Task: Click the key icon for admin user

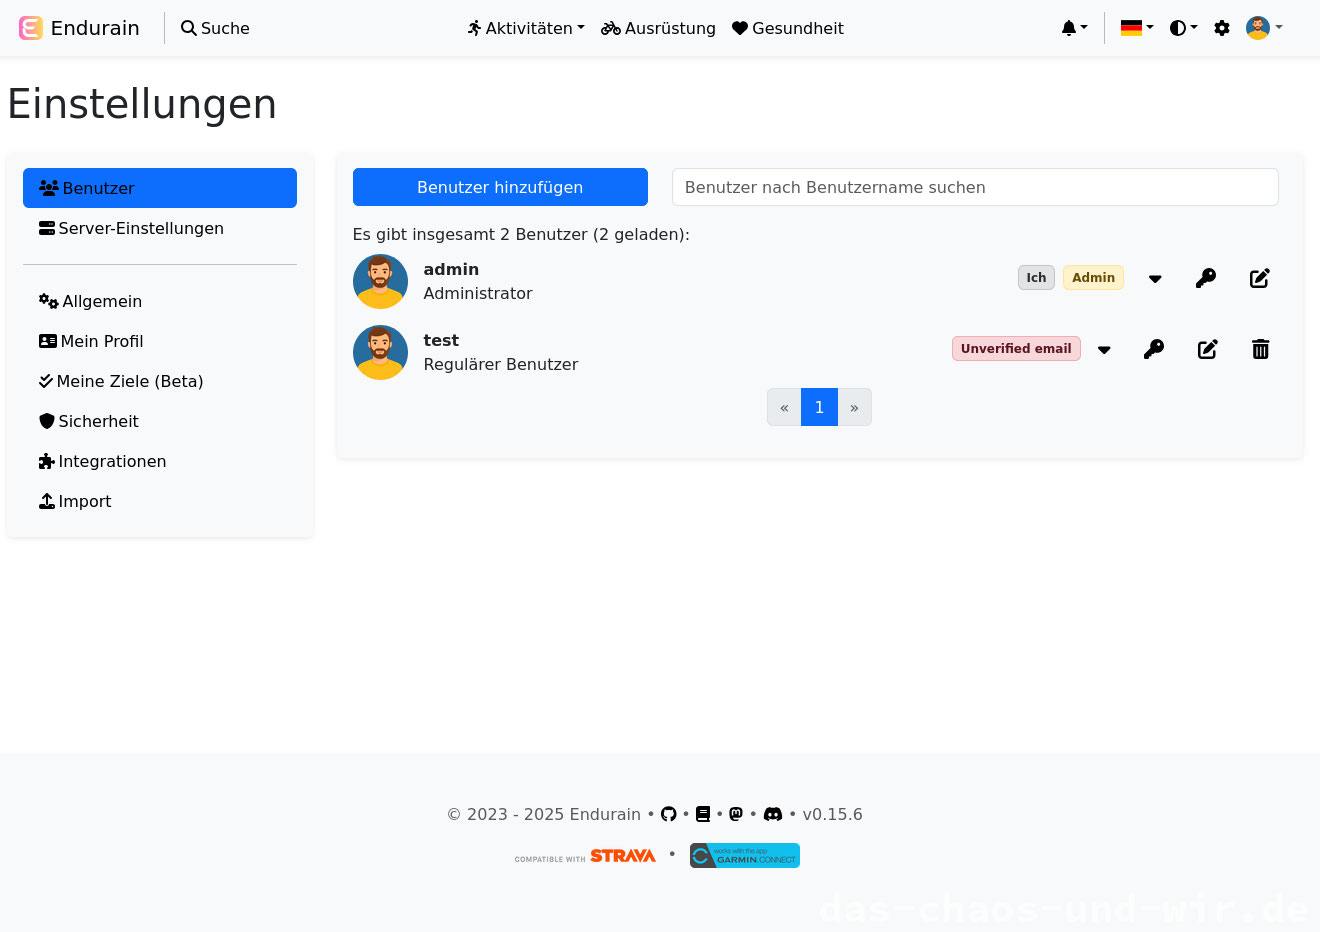Action: click(x=1206, y=278)
